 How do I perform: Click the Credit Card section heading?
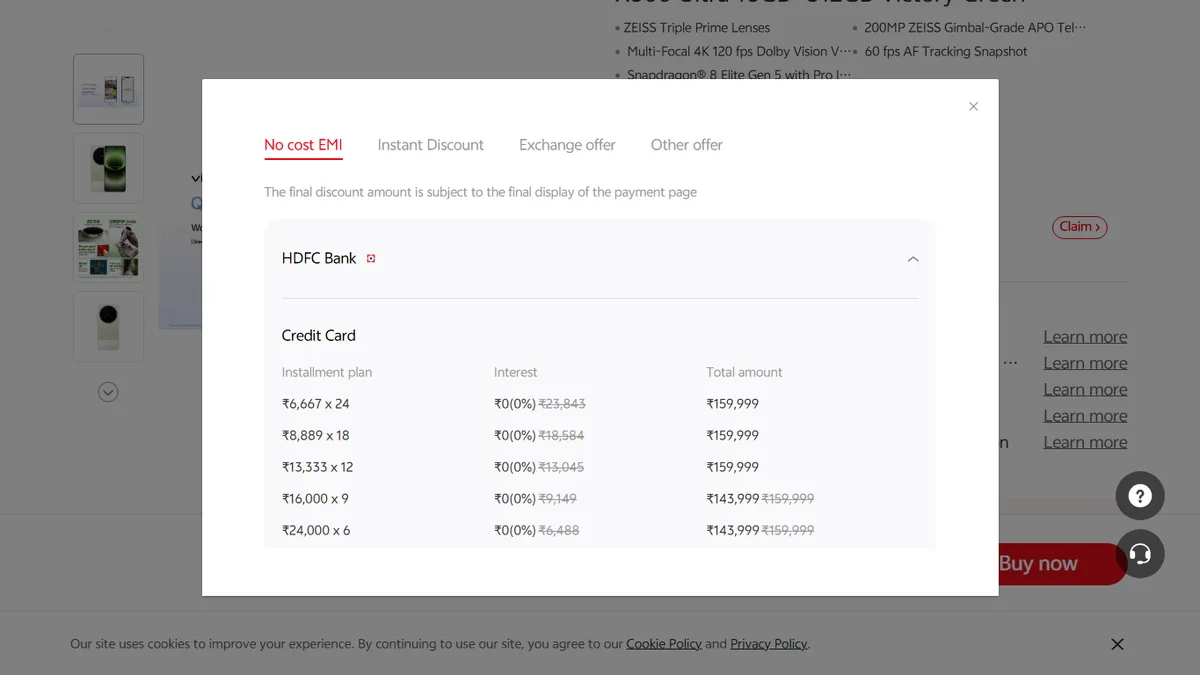(319, 336)
